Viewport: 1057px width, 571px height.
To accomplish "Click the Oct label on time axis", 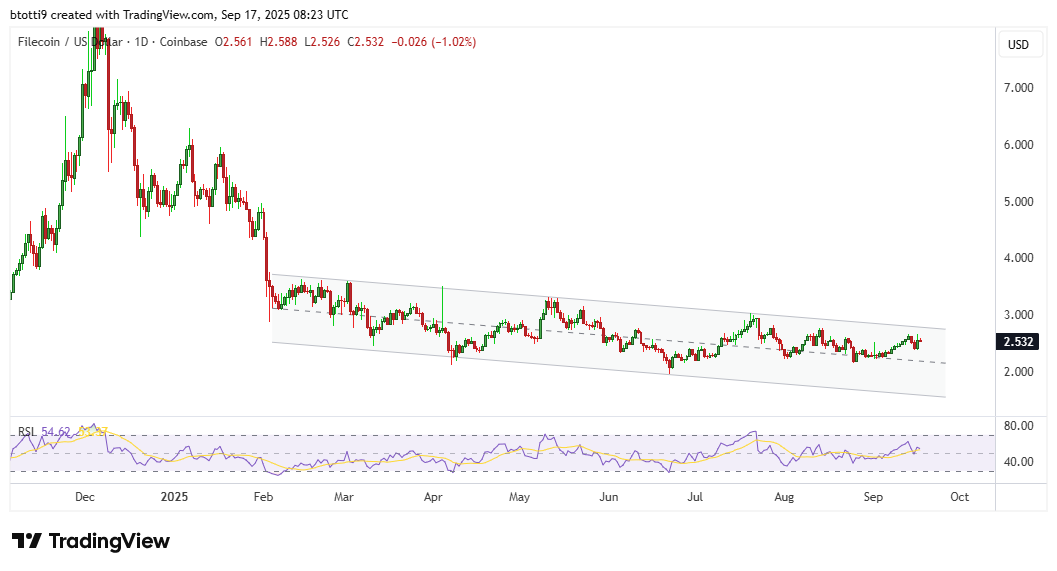I will pos(959,496).
